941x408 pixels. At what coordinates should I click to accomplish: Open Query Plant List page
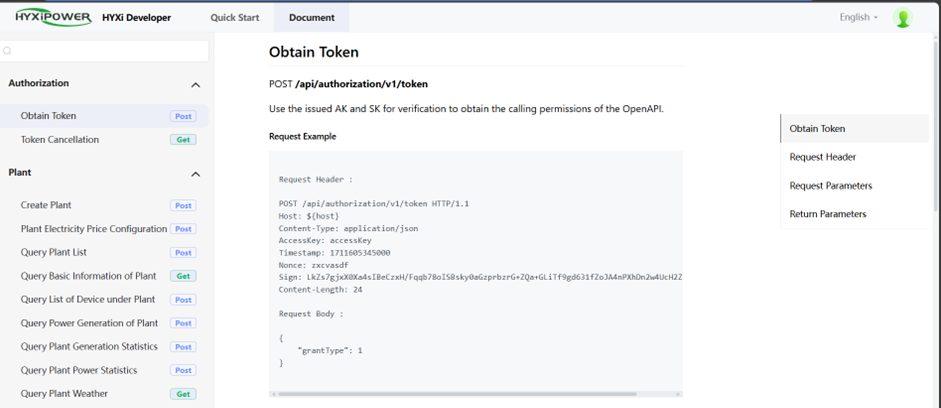[x=54, y=253]
